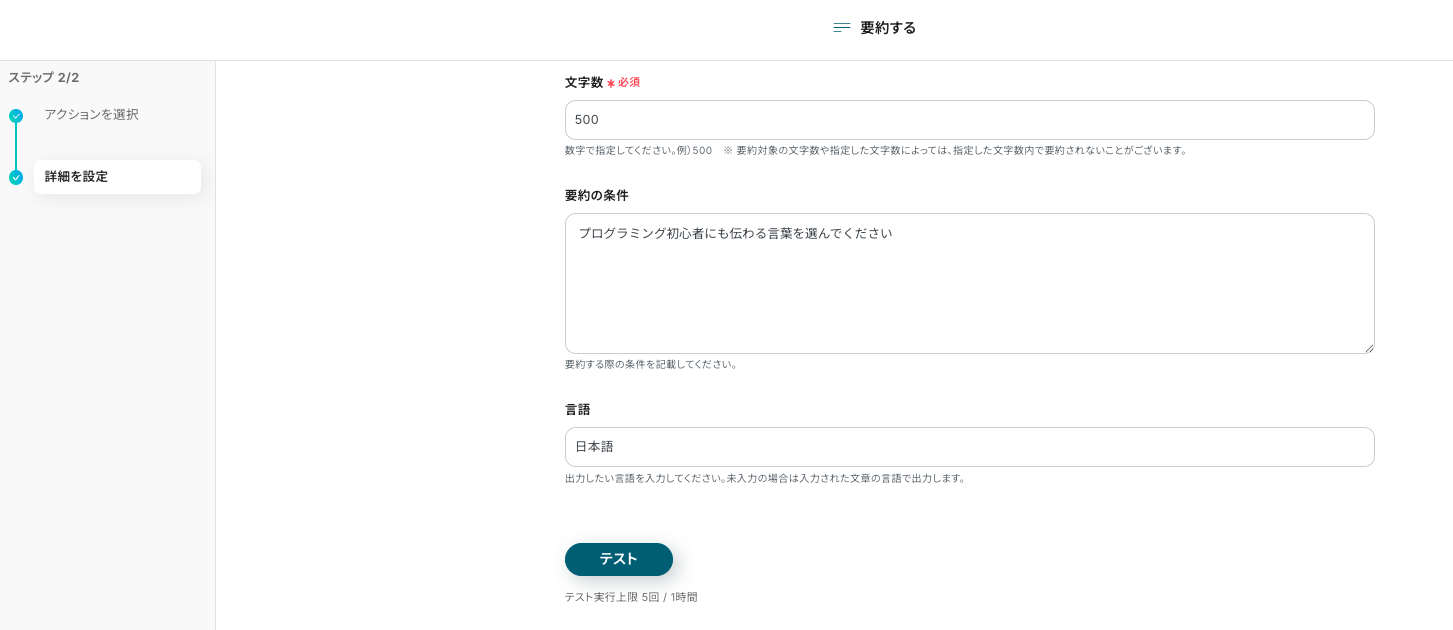1453x630 pixels.
Task: Focus the 言語 input containing 日本語
Action: pyautogui.click(x=969, y=447)
